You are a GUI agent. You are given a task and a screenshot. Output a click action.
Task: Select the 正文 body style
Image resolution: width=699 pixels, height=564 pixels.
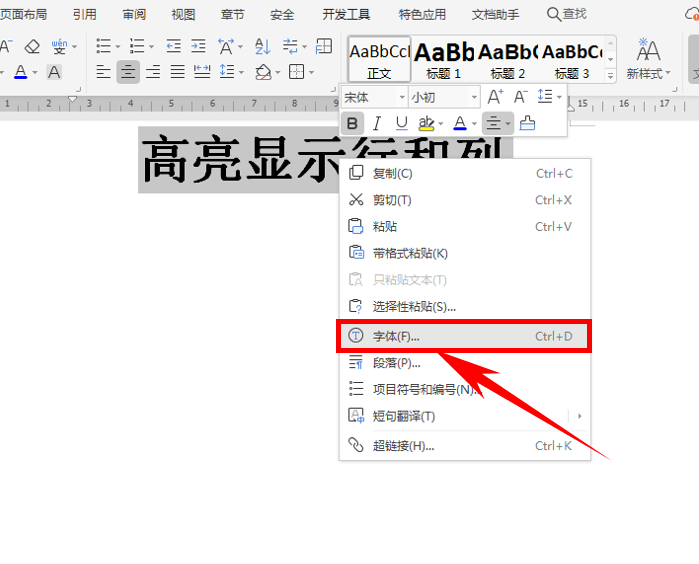point(379,59)
